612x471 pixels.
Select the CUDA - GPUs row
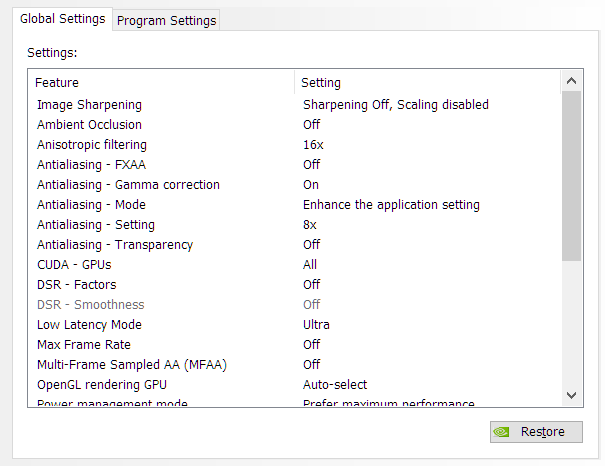point(73,264)
